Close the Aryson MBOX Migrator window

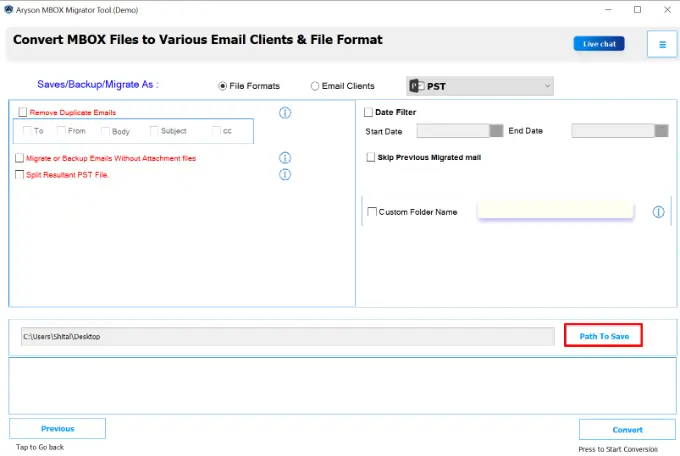pos(667,10)
